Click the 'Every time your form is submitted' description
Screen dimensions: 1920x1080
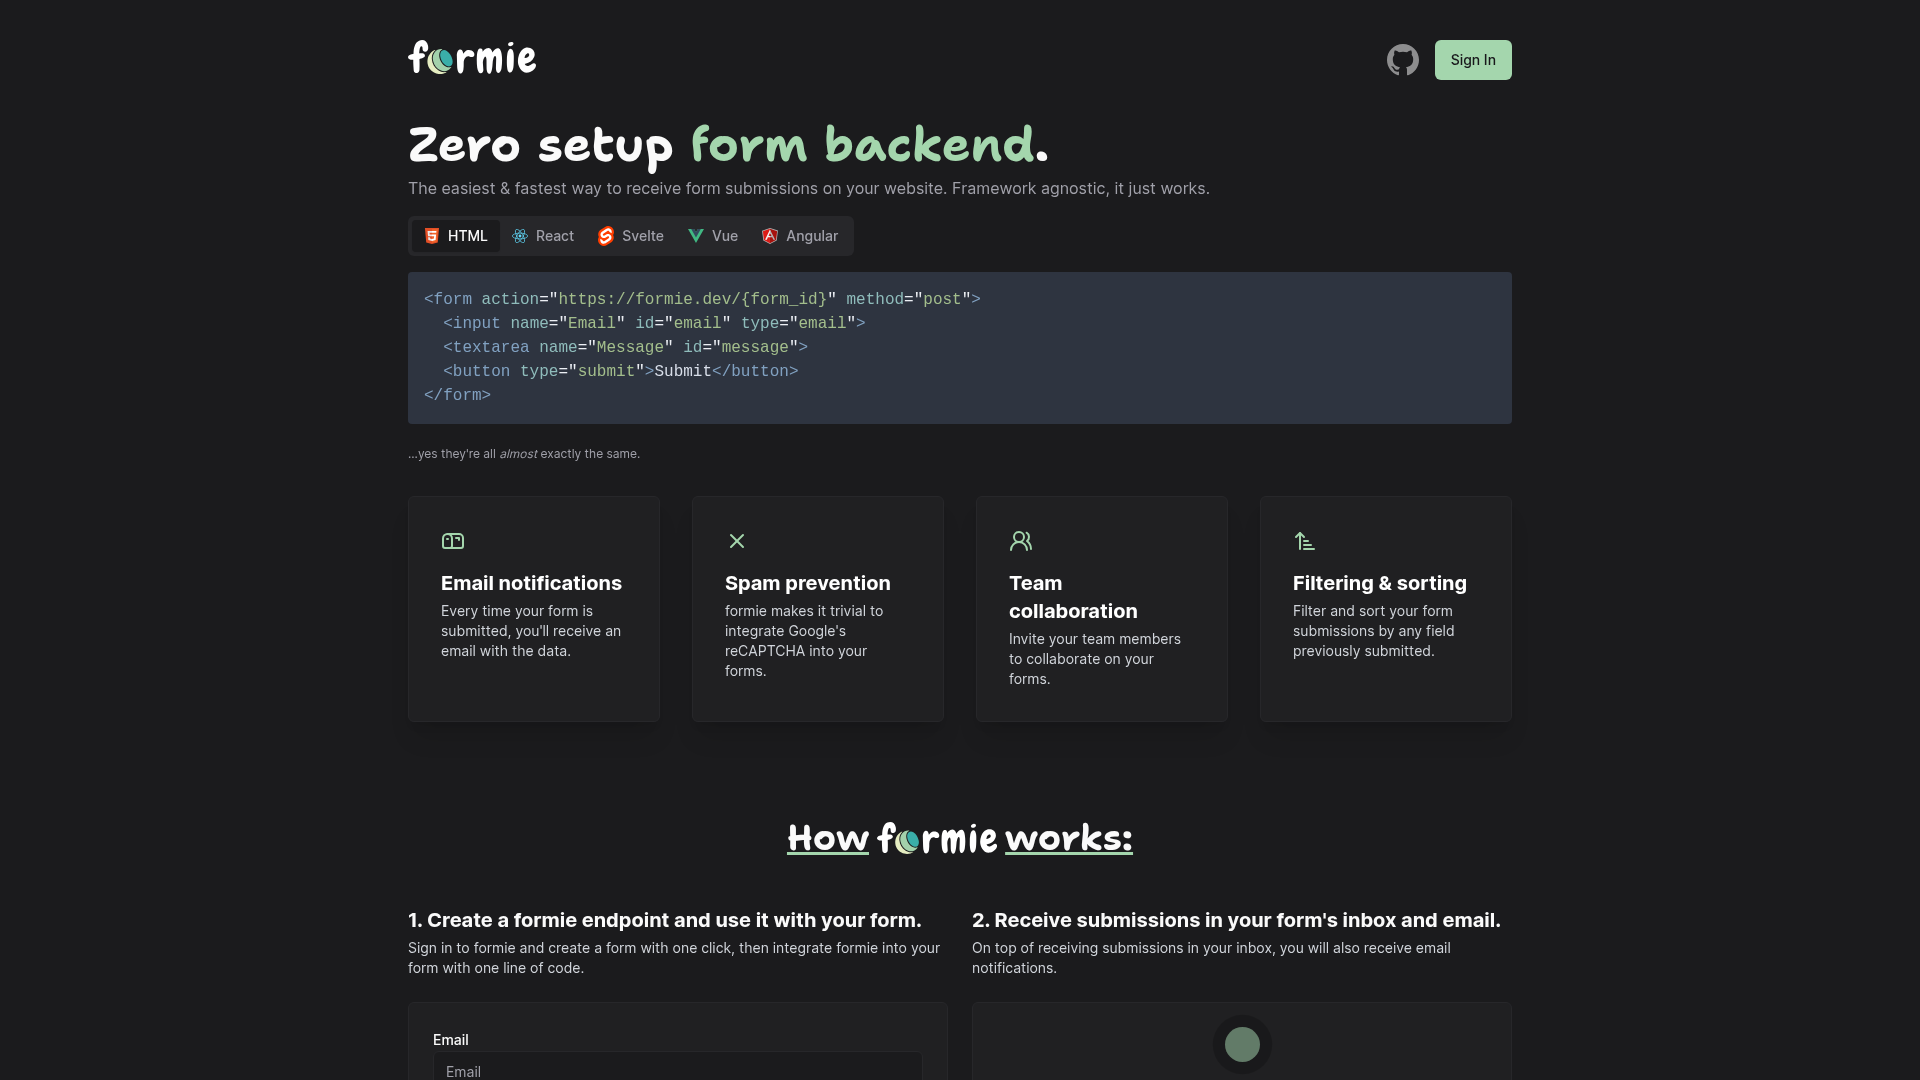[531, 631]
